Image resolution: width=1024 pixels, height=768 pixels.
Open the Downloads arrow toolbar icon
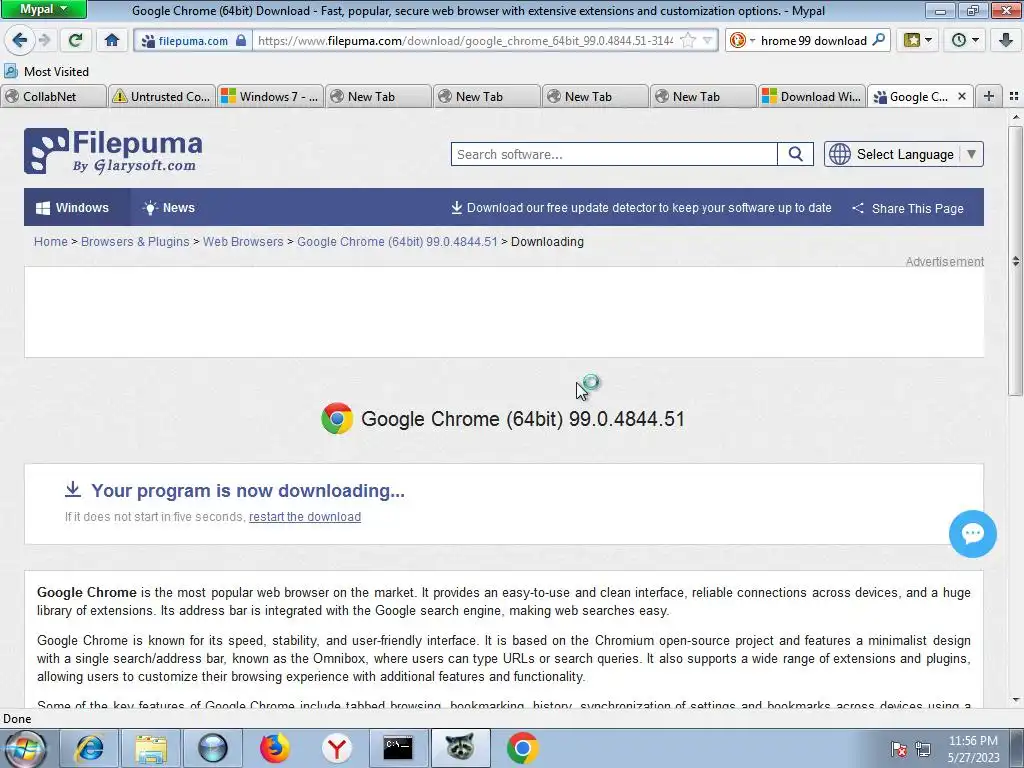click(x=1006, y=40)
